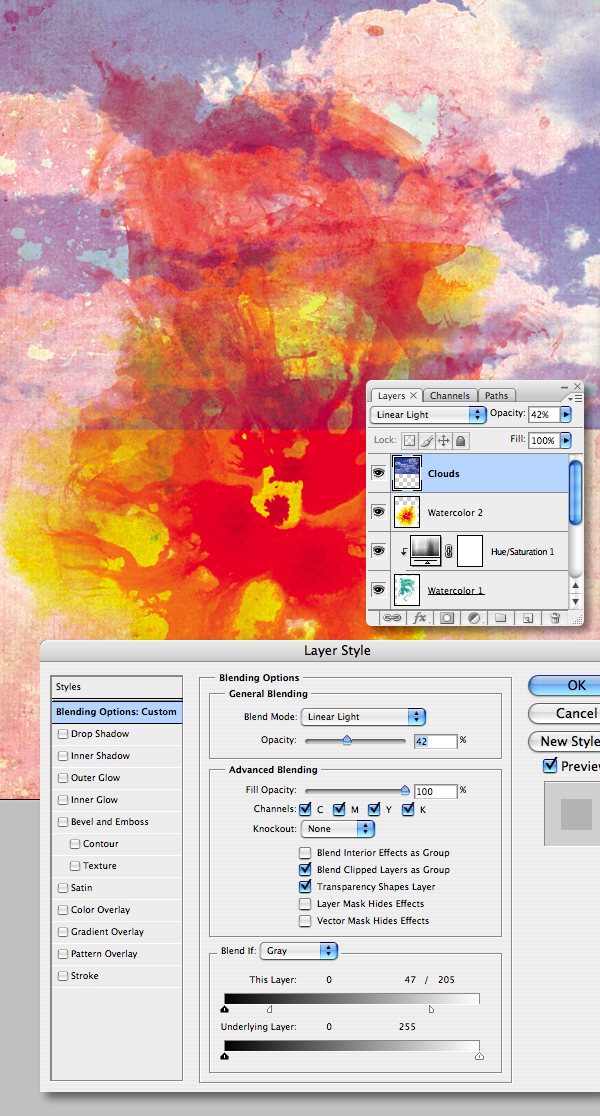Enable the Texture checkbox
Viewport: 600px width, 1116px height.
pos(75,866)
